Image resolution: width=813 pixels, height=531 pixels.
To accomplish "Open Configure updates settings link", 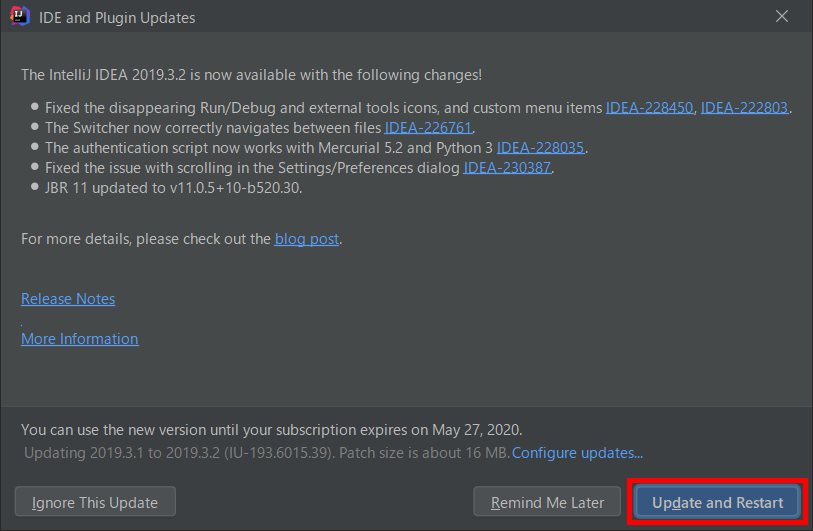I will point(577,453).
